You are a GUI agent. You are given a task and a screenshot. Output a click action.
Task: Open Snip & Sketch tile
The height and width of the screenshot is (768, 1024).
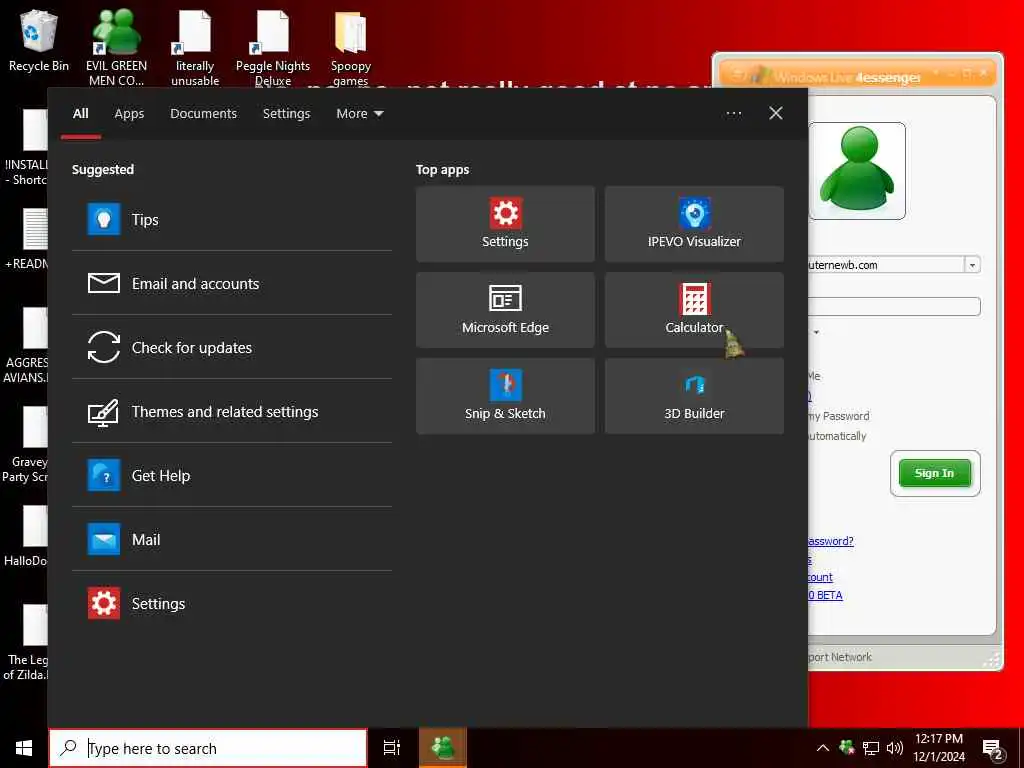click(x=505, y=396)
